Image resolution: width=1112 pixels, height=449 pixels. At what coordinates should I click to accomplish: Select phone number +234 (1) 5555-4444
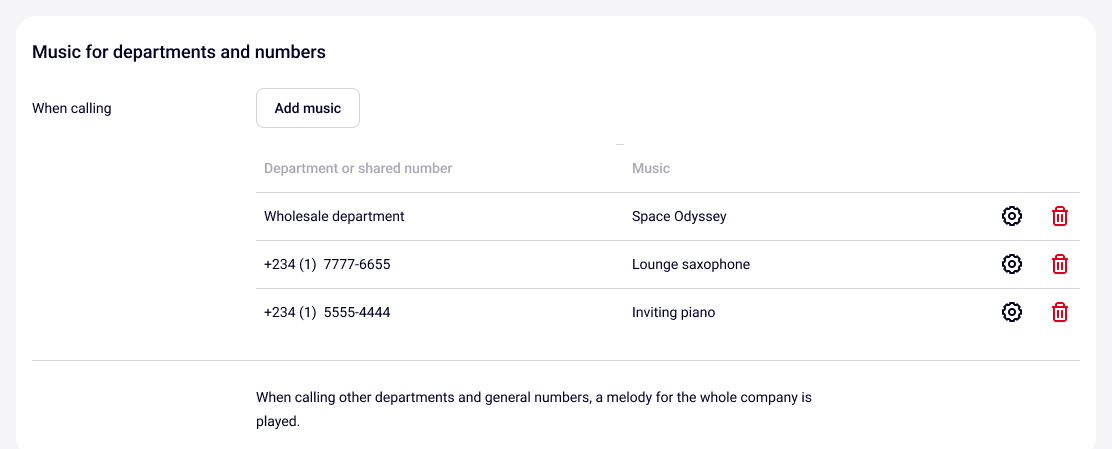(327, 312)
